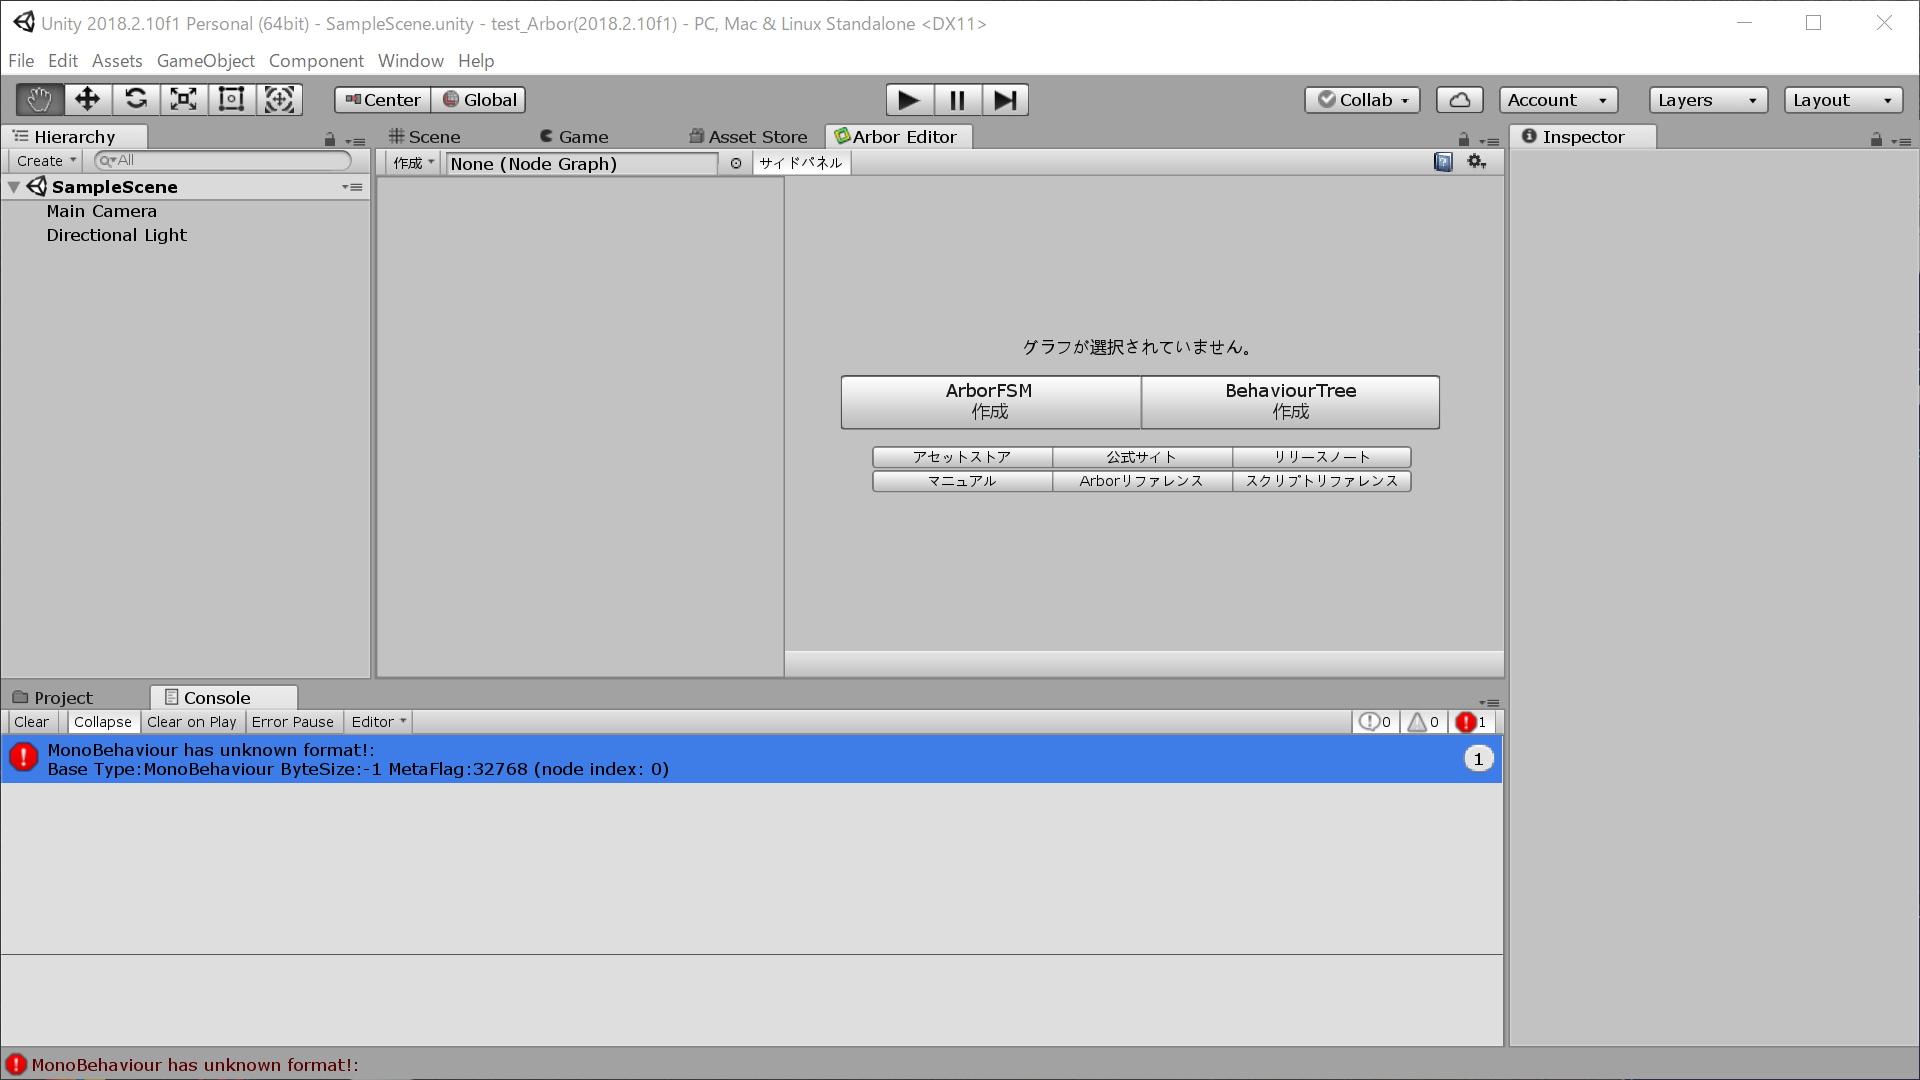Open the Layers dropdown

(1707, 99)
